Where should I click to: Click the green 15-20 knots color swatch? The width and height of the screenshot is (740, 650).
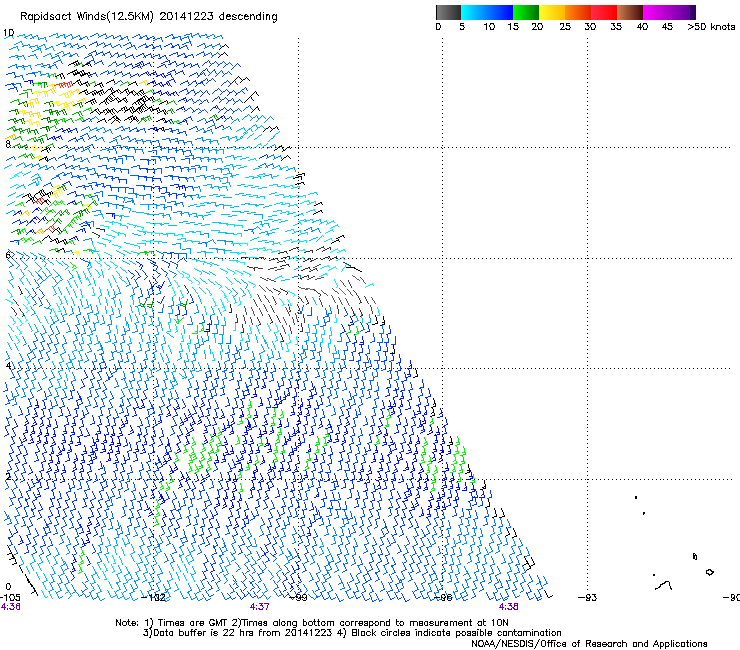[526, 12]
